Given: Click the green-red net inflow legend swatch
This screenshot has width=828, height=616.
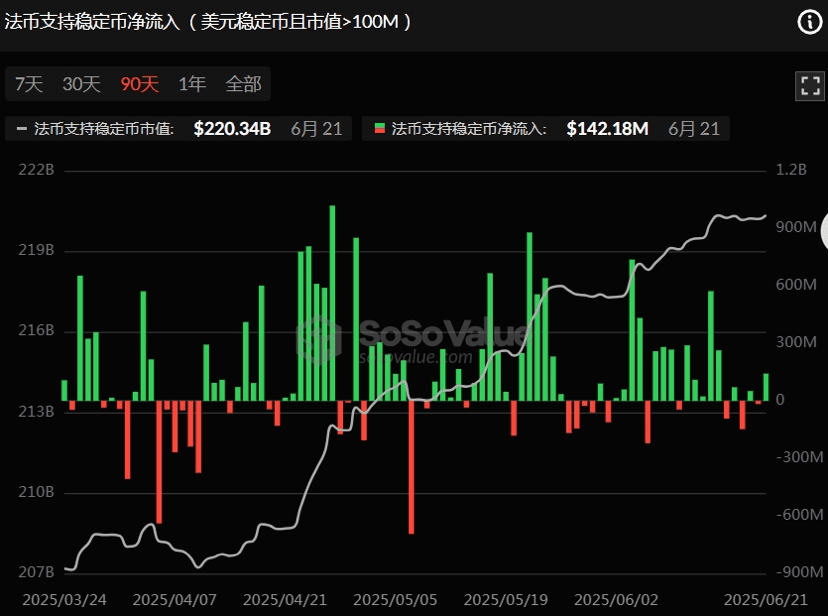Looking at the screenshot, I should click(x=380, y=128).
